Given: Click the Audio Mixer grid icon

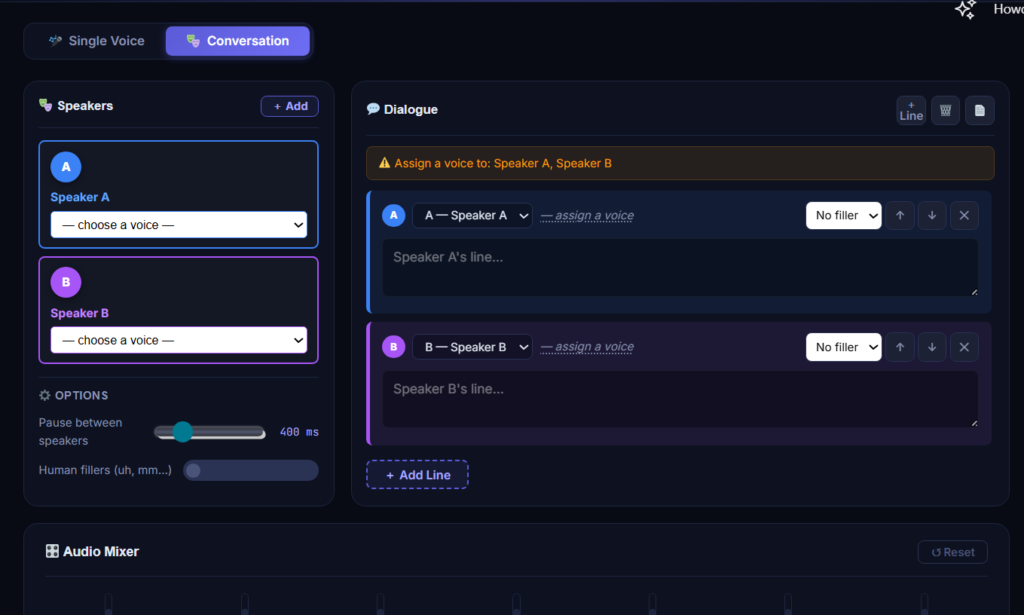Looking at the screenshot, I should tap(52, 551).
